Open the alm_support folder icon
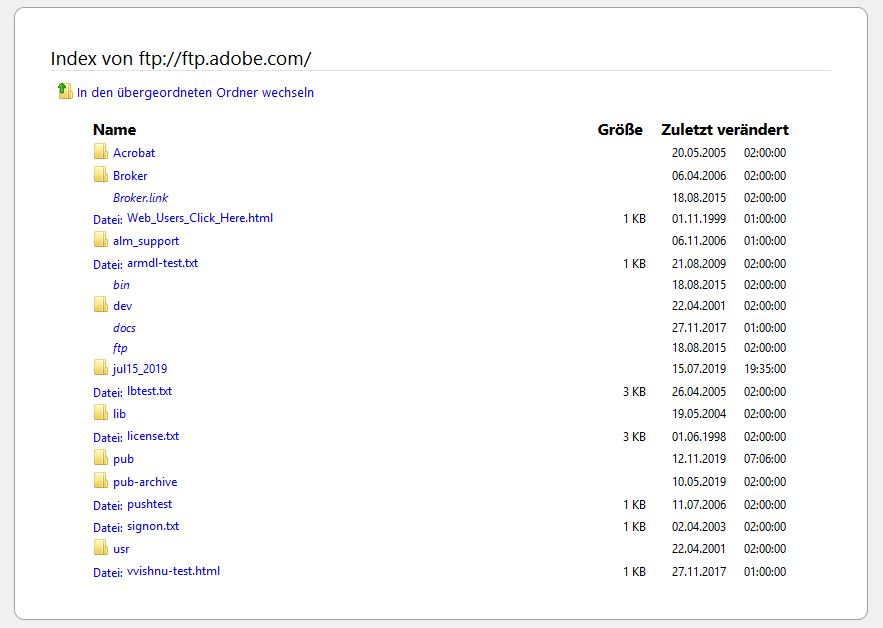883x628 pixels. coord(100,240)
